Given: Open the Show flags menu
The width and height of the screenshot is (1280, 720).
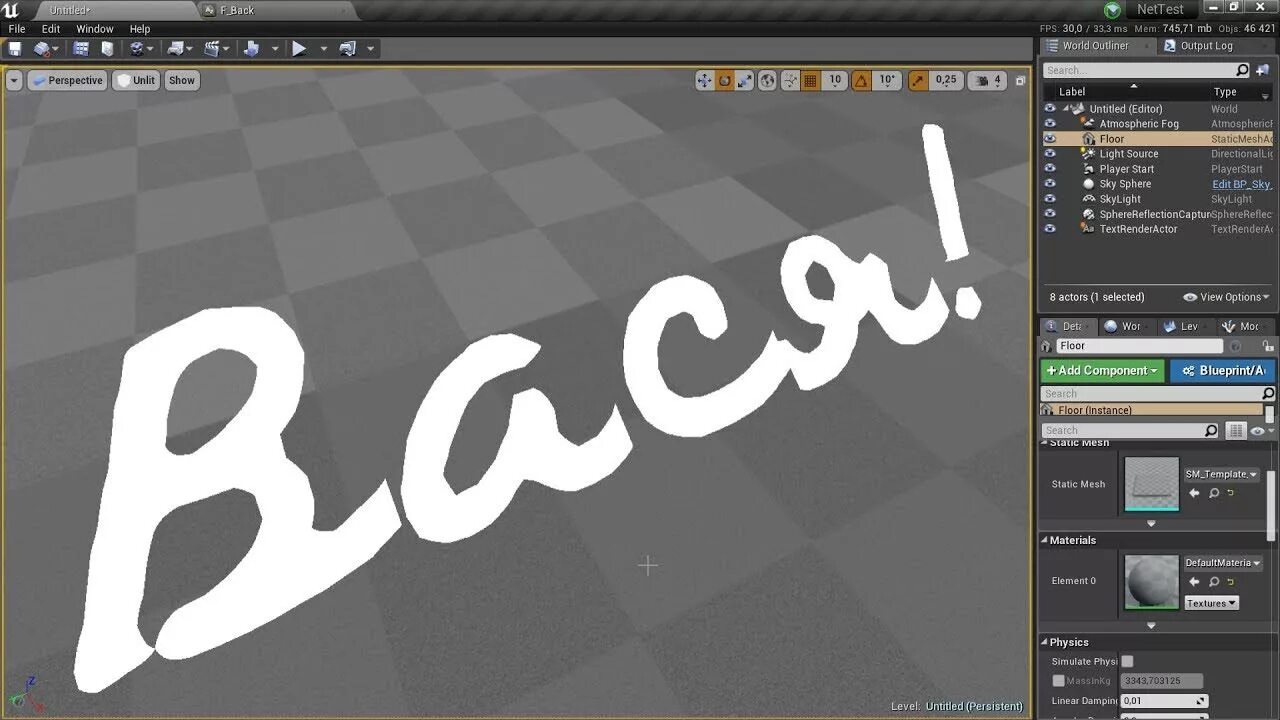Looking at the screenshot, I should click(182, 80).
